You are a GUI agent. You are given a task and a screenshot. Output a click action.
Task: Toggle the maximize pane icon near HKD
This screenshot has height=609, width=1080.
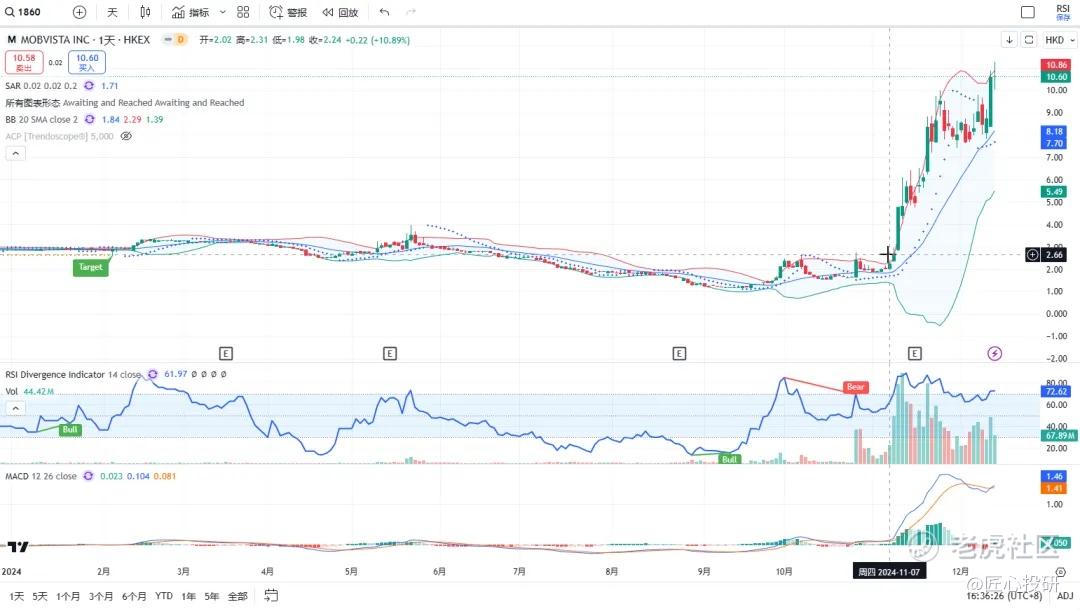(x=1028, y=40)
